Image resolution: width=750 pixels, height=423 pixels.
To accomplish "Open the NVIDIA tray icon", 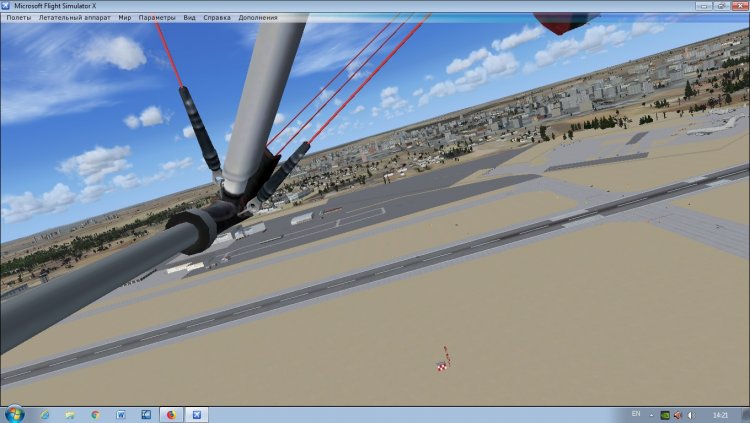I will [665, 414].
